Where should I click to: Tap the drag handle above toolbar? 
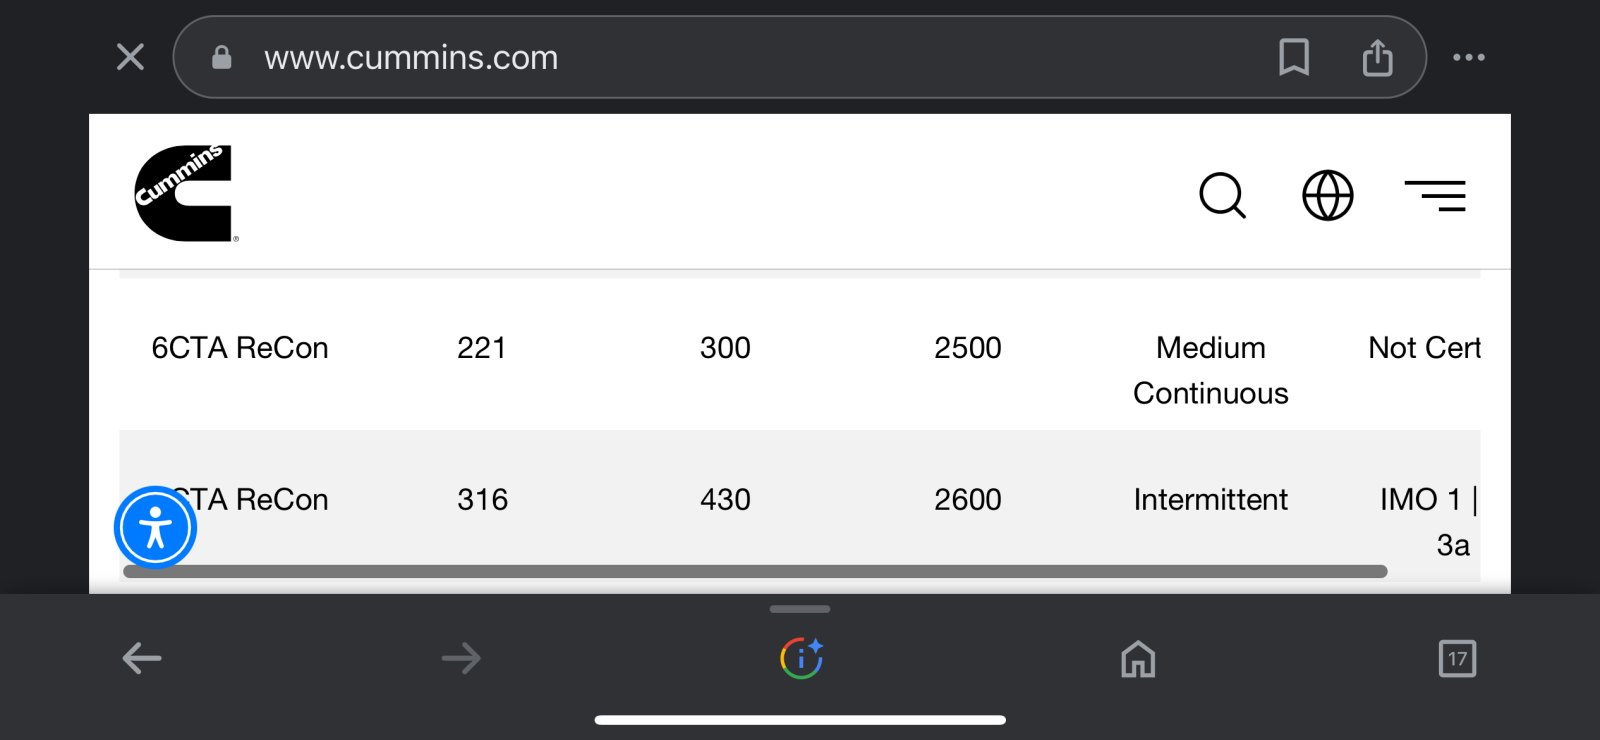point(800,609)
